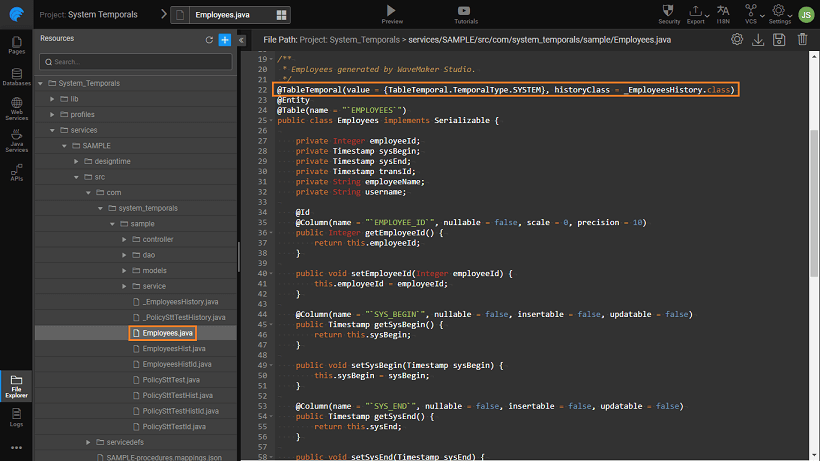Screen dimensions: 820x461
Task: Refresh the Resources panel
Action: (209, 40)
